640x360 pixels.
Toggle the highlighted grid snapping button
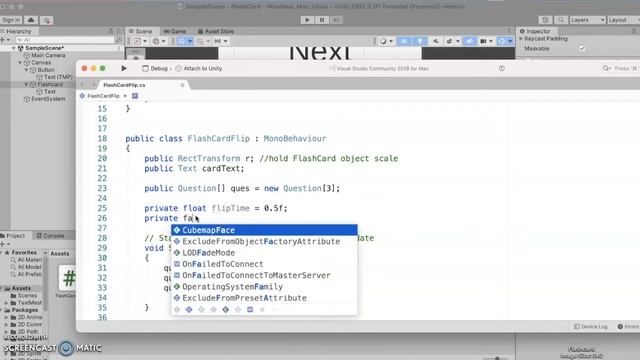click(185, 41)
